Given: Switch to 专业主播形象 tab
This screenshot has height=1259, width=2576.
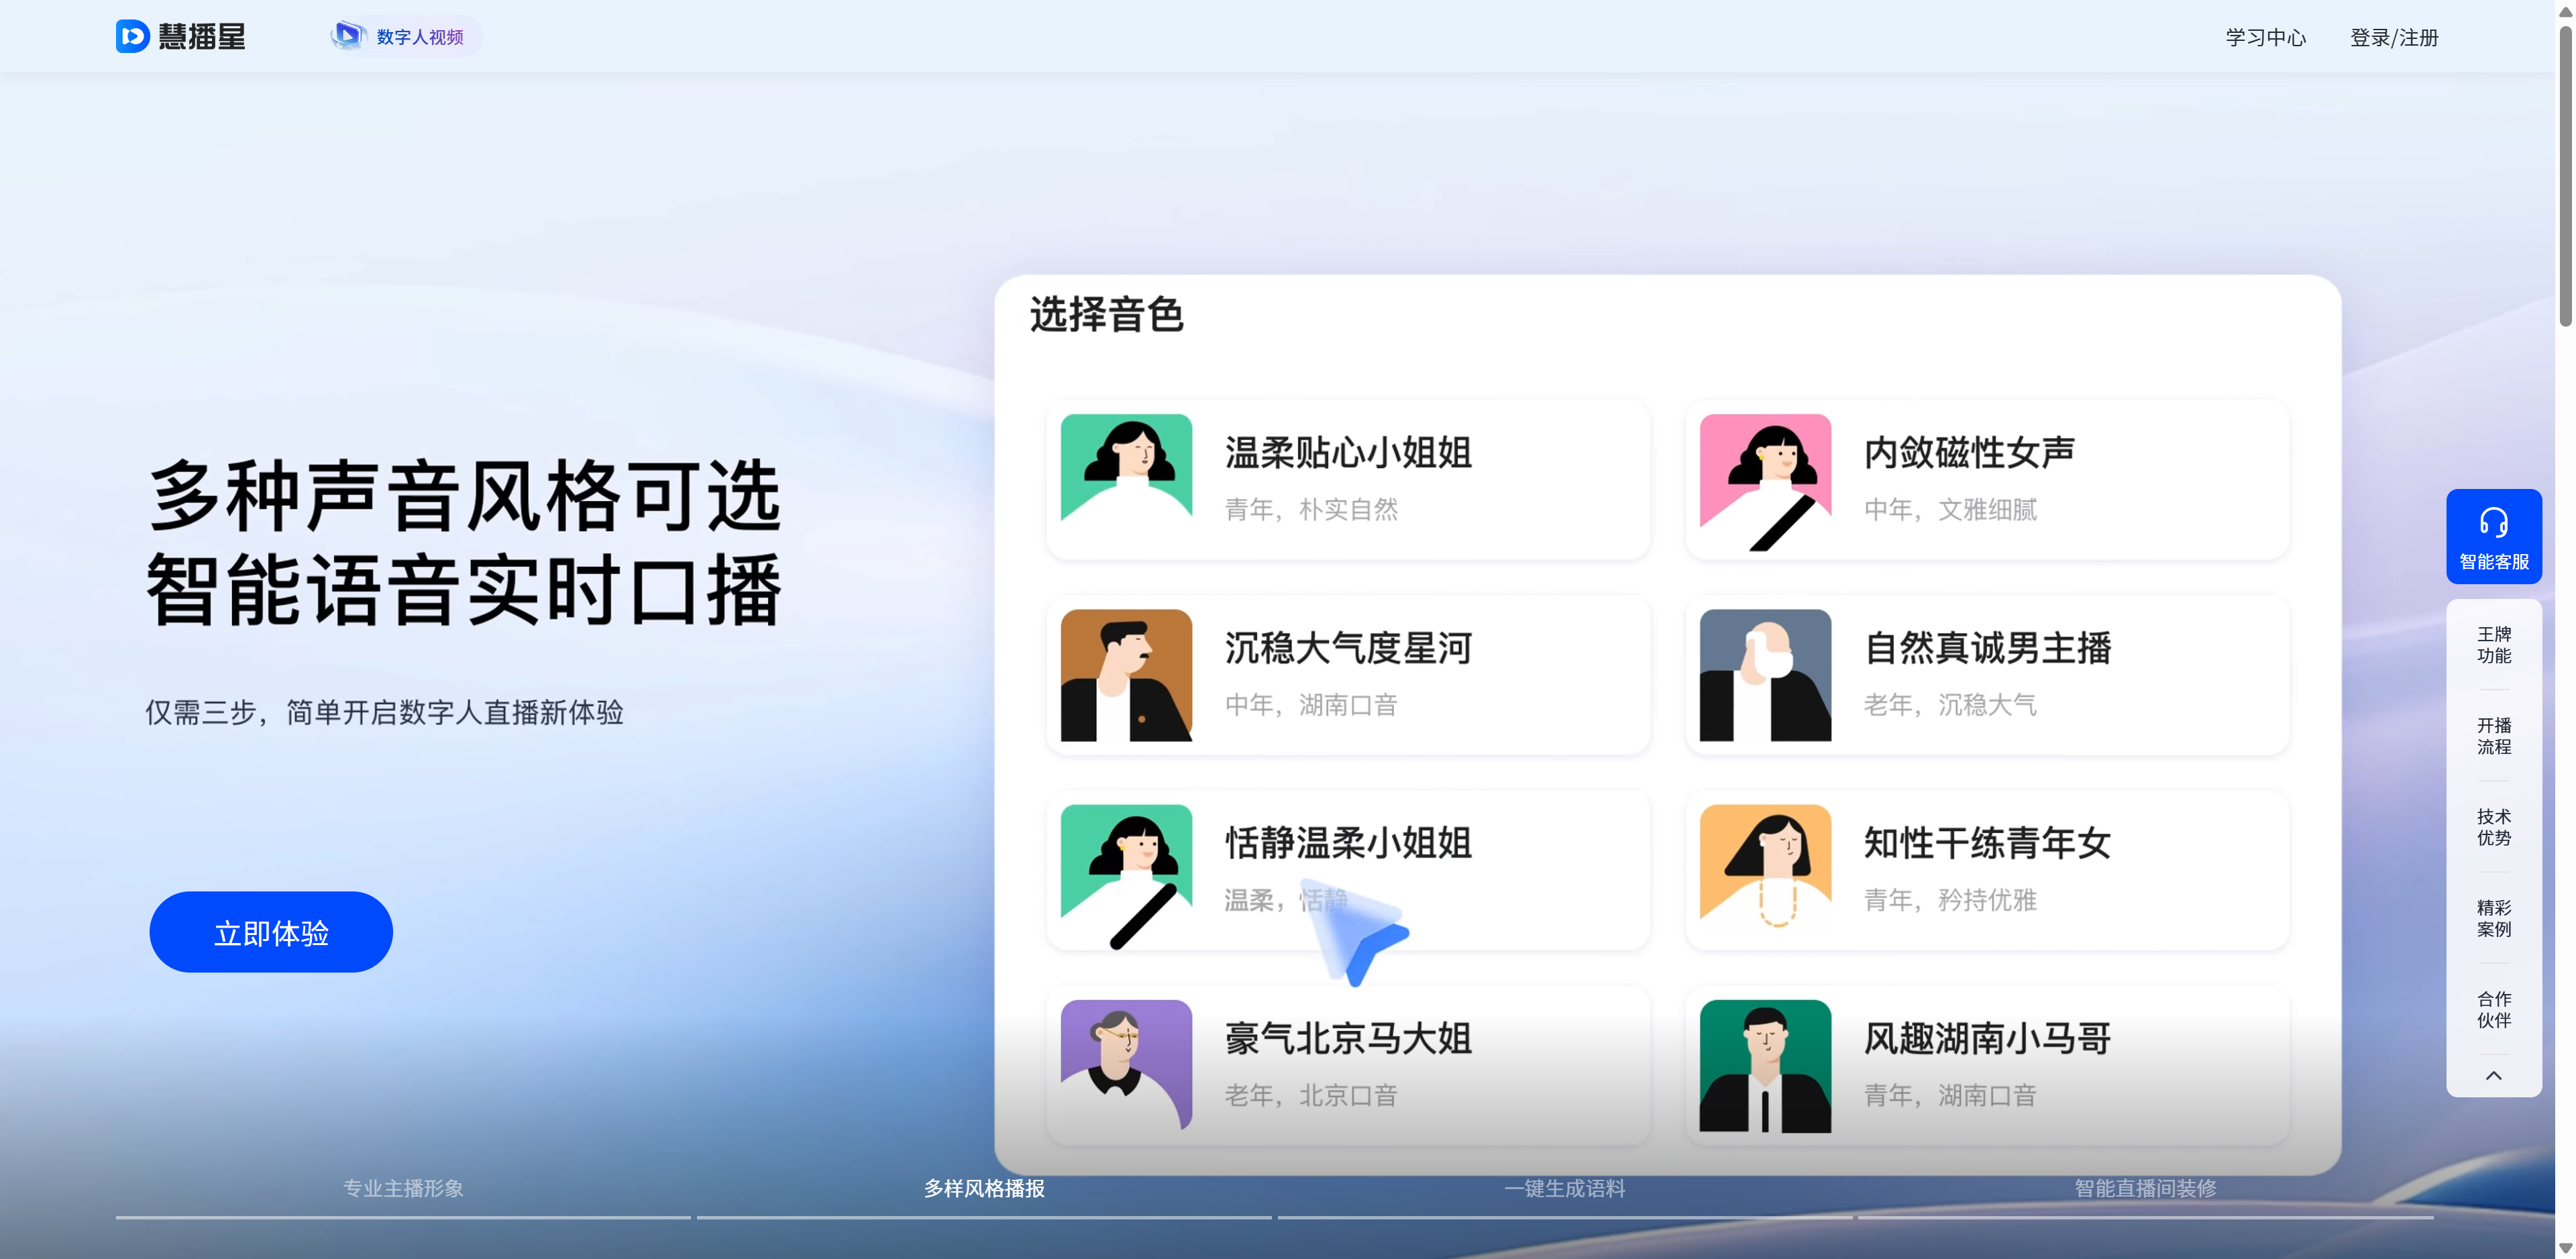Looking at the screenshot, I should tap(403, 1188).
